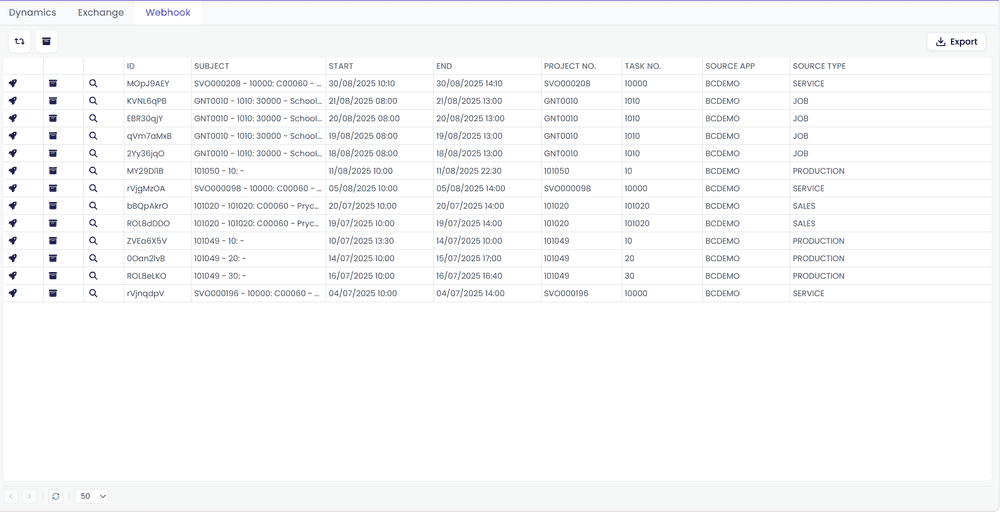Select subject '101049 - 20: -'
The image size is (1000, 513).
pos(220,258)
